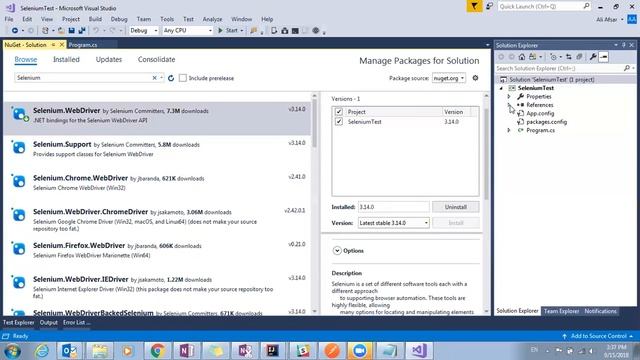Click the Save file toolbar icon

[x=72, y=31]
